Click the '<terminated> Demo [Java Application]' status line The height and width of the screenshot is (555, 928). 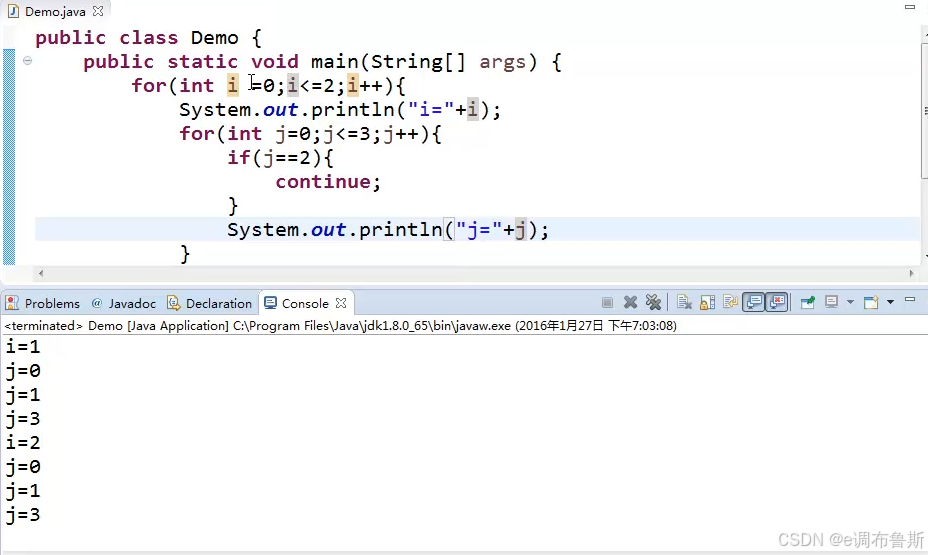340,326
